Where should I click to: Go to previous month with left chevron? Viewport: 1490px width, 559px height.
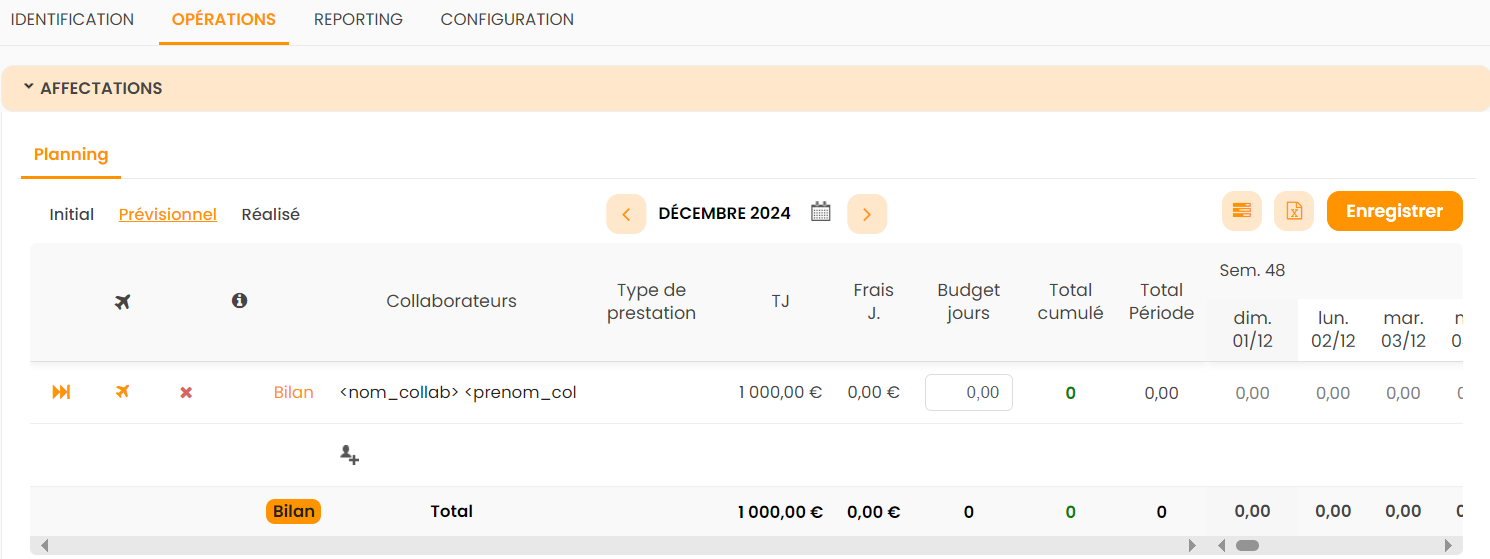[626, 214]
